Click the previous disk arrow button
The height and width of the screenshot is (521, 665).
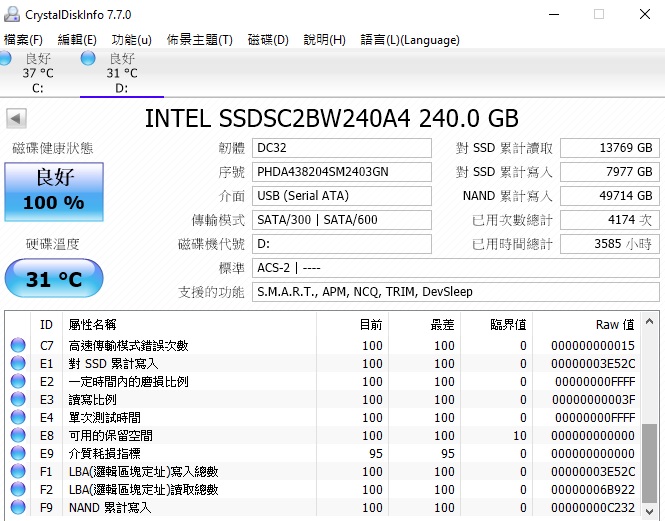click(x=17, y=118)
